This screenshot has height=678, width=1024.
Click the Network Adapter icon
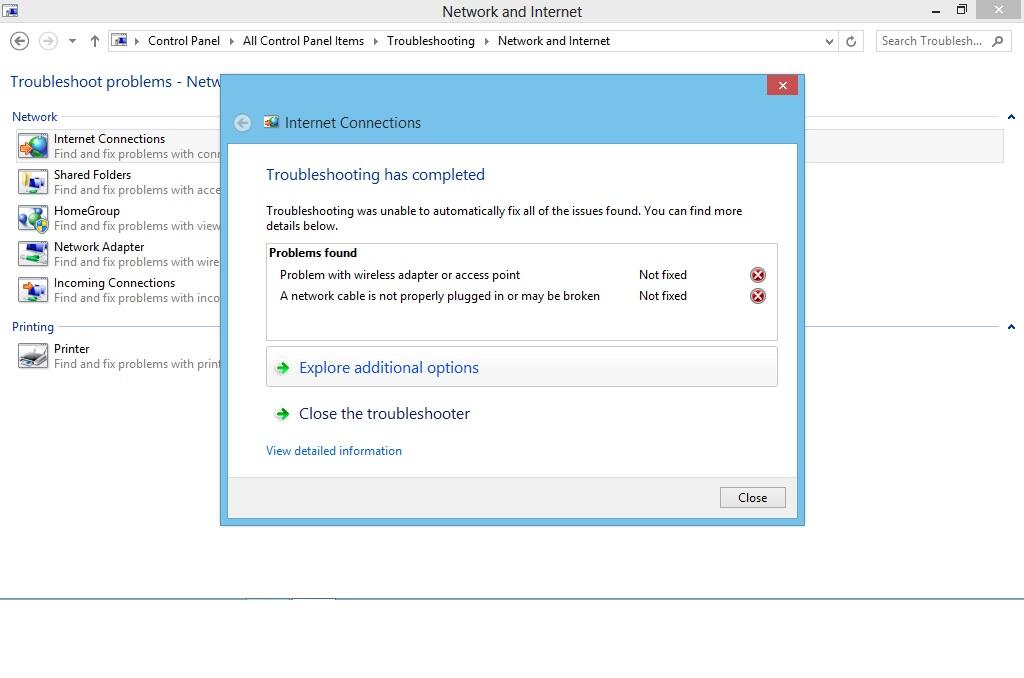pyautogui.click(x=33, y=254)
